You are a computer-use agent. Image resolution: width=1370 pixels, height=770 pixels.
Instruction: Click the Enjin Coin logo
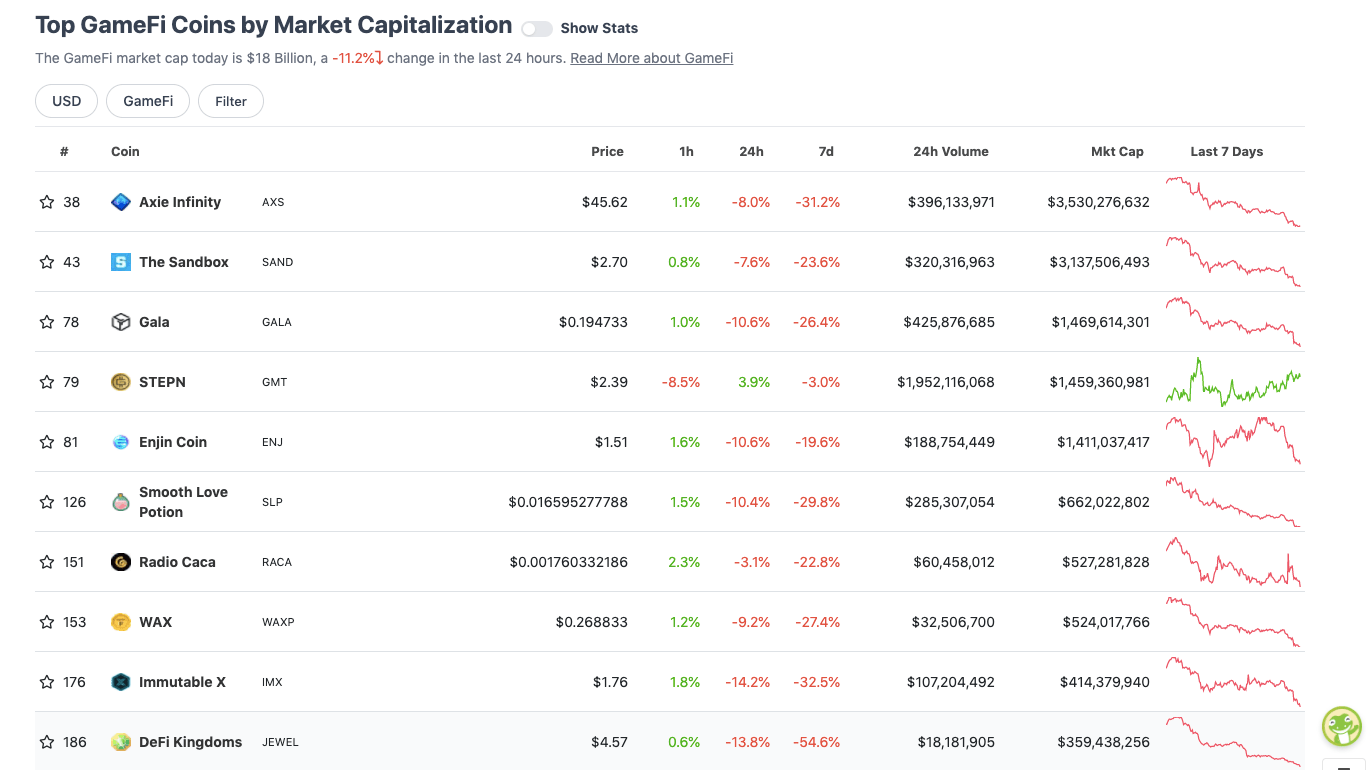tap(121, 442)
